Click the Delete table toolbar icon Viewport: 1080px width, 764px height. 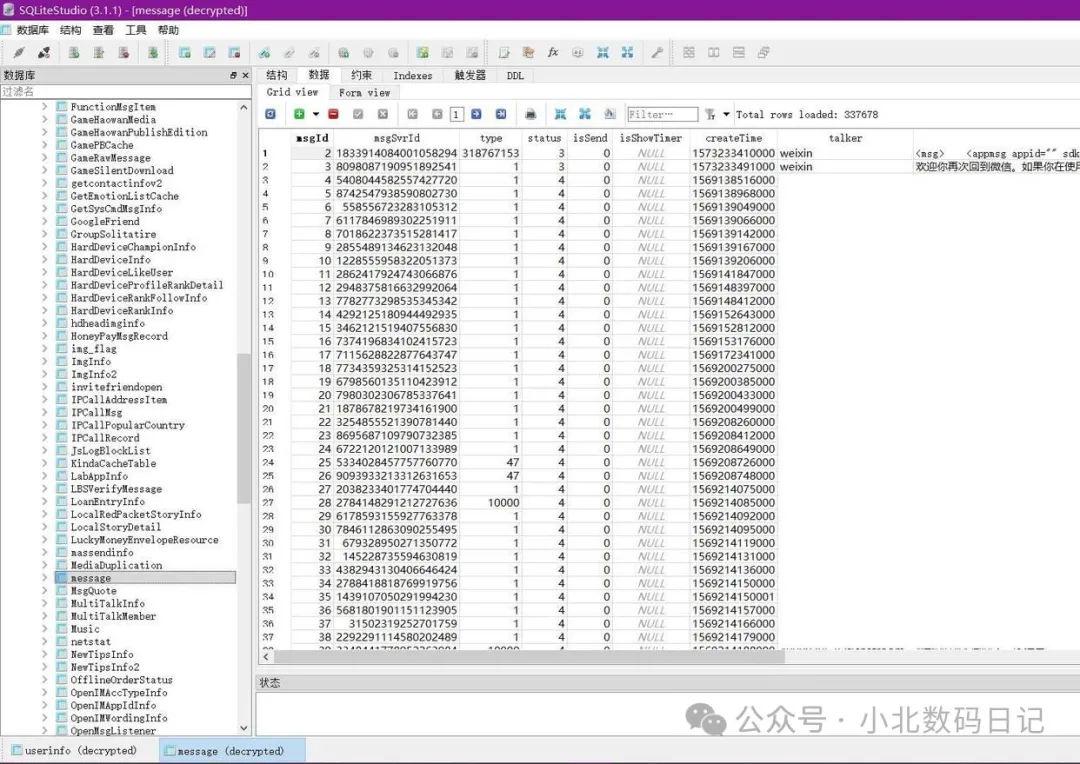(x=234, y=52)
